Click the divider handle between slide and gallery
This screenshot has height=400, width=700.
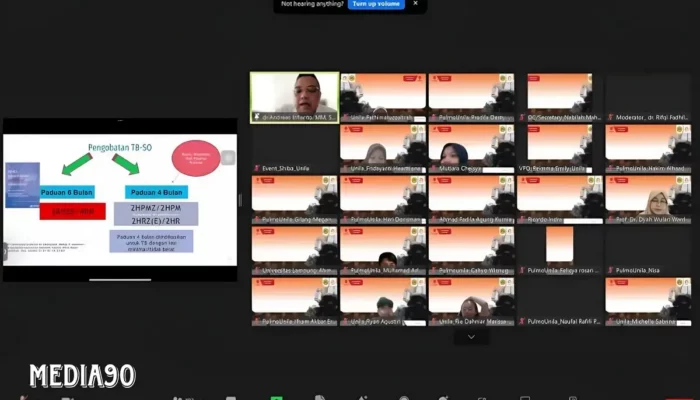click(x=240, y=200)
